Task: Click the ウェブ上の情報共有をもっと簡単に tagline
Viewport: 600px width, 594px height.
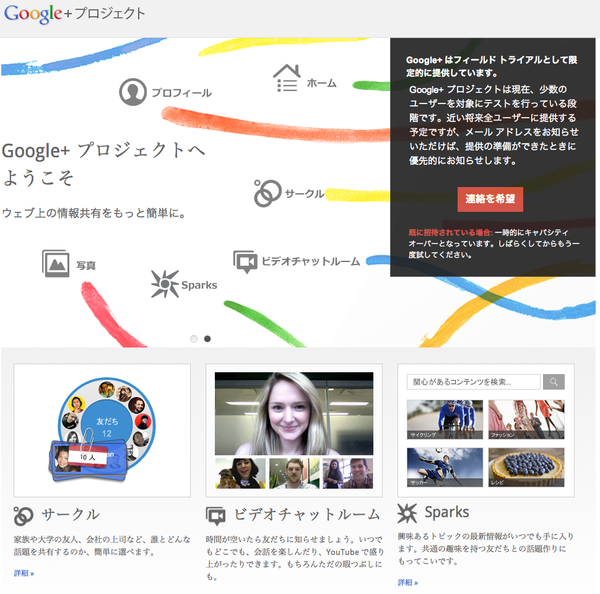Action: 94,213
